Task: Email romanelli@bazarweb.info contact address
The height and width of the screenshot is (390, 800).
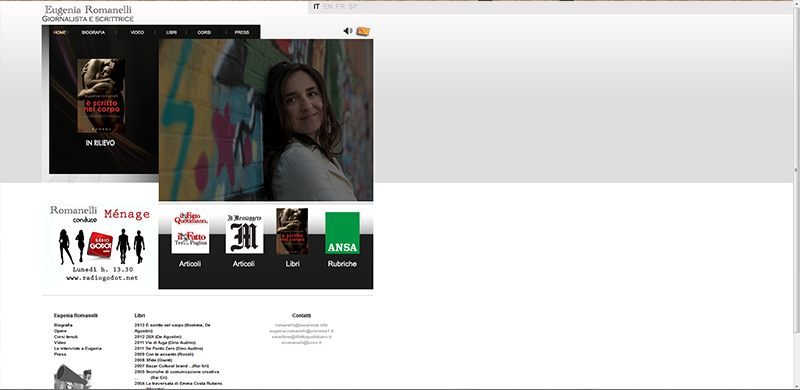Action: pyautogui.click(x=301, y=325)
